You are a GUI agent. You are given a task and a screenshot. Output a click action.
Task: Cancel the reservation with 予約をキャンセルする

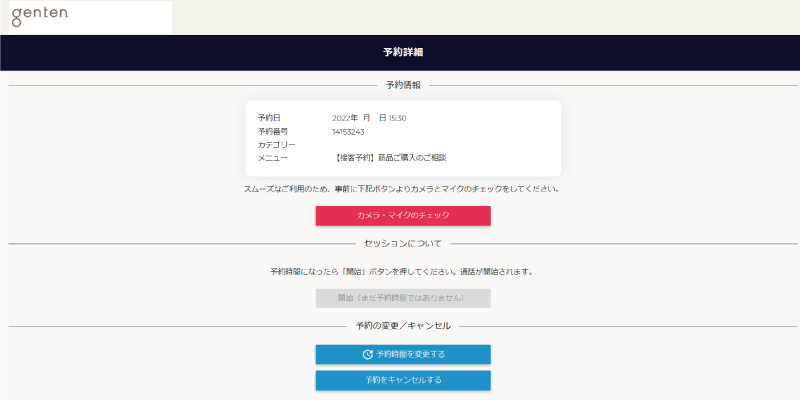[403, 380]
